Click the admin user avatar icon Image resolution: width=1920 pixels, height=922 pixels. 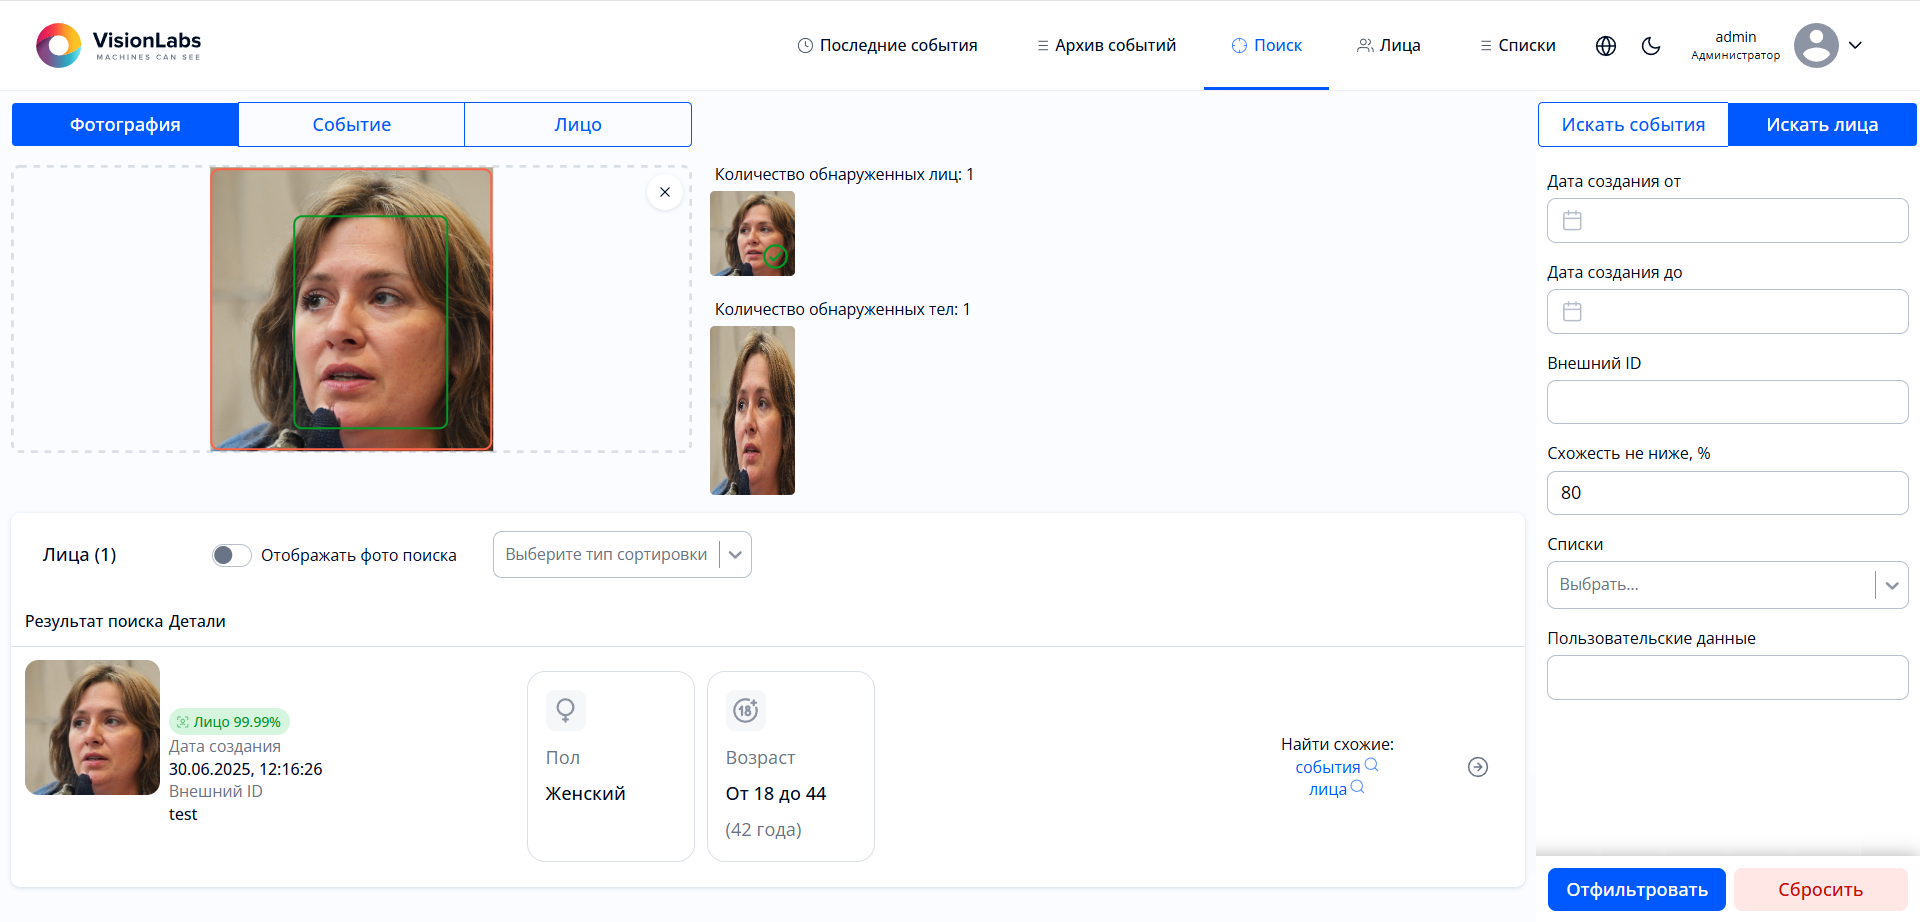1815,46
